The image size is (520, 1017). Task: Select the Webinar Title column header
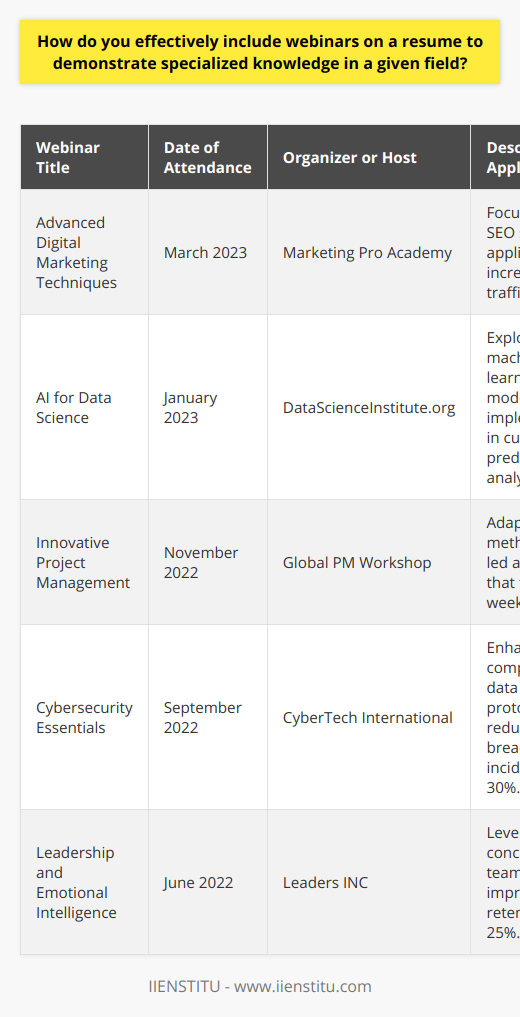click(84, 157)
